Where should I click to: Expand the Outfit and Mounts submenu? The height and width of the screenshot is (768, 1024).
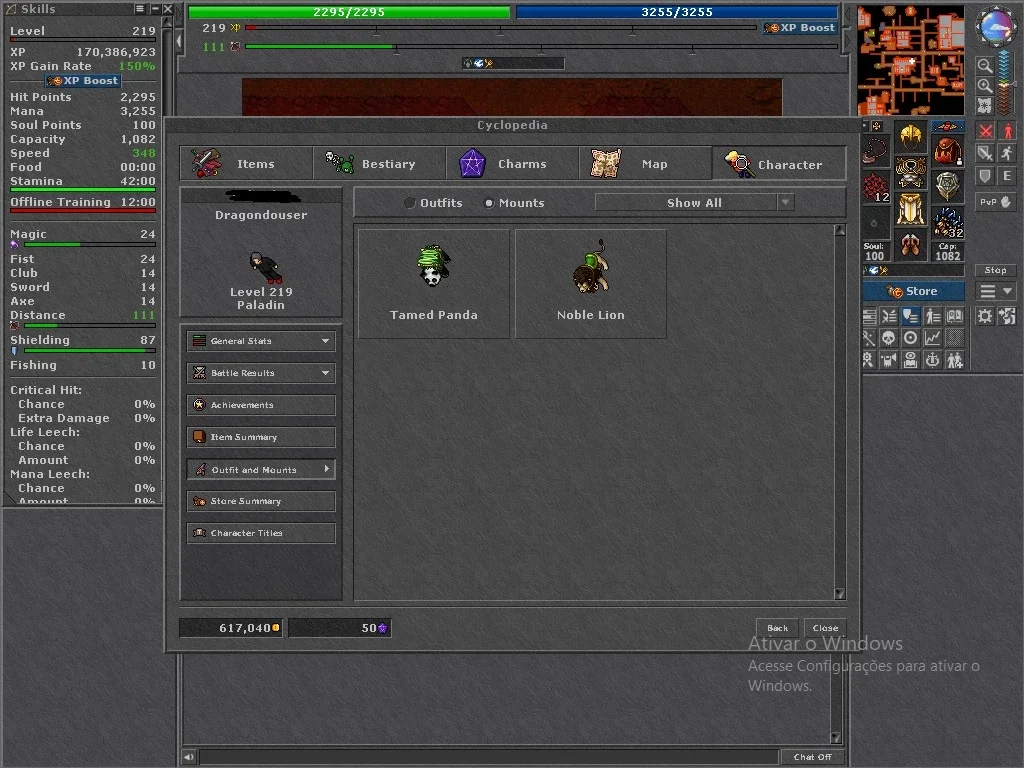coord(261,470)
